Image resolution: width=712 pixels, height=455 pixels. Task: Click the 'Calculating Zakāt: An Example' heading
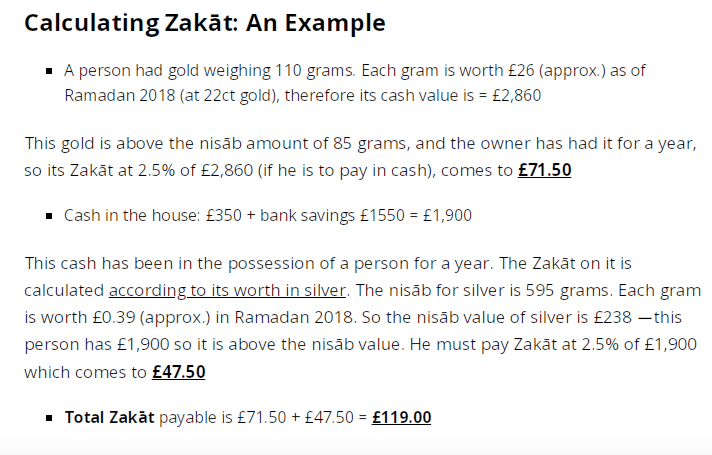pos(205,23)
